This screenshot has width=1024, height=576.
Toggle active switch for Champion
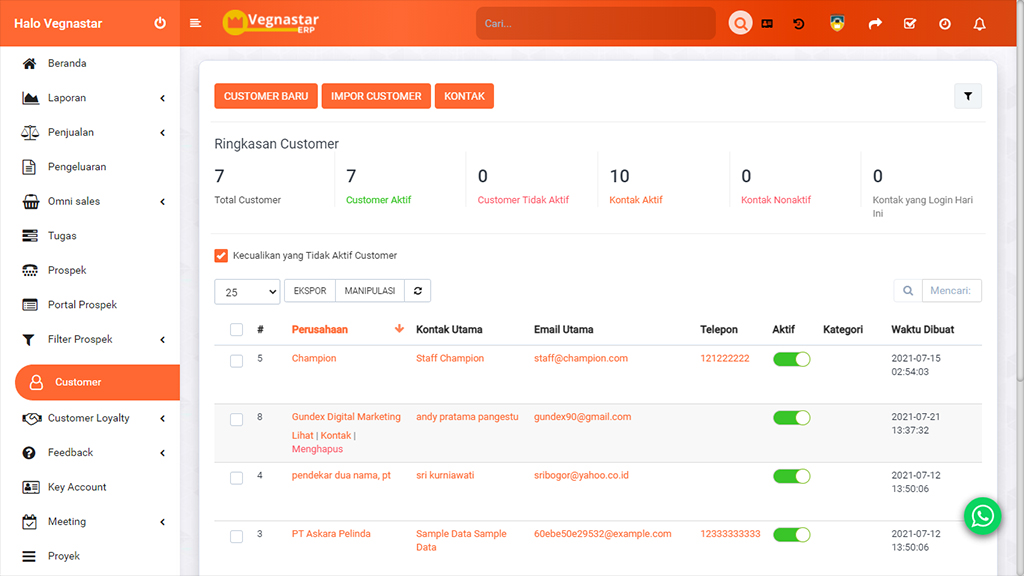pos(791,359)
